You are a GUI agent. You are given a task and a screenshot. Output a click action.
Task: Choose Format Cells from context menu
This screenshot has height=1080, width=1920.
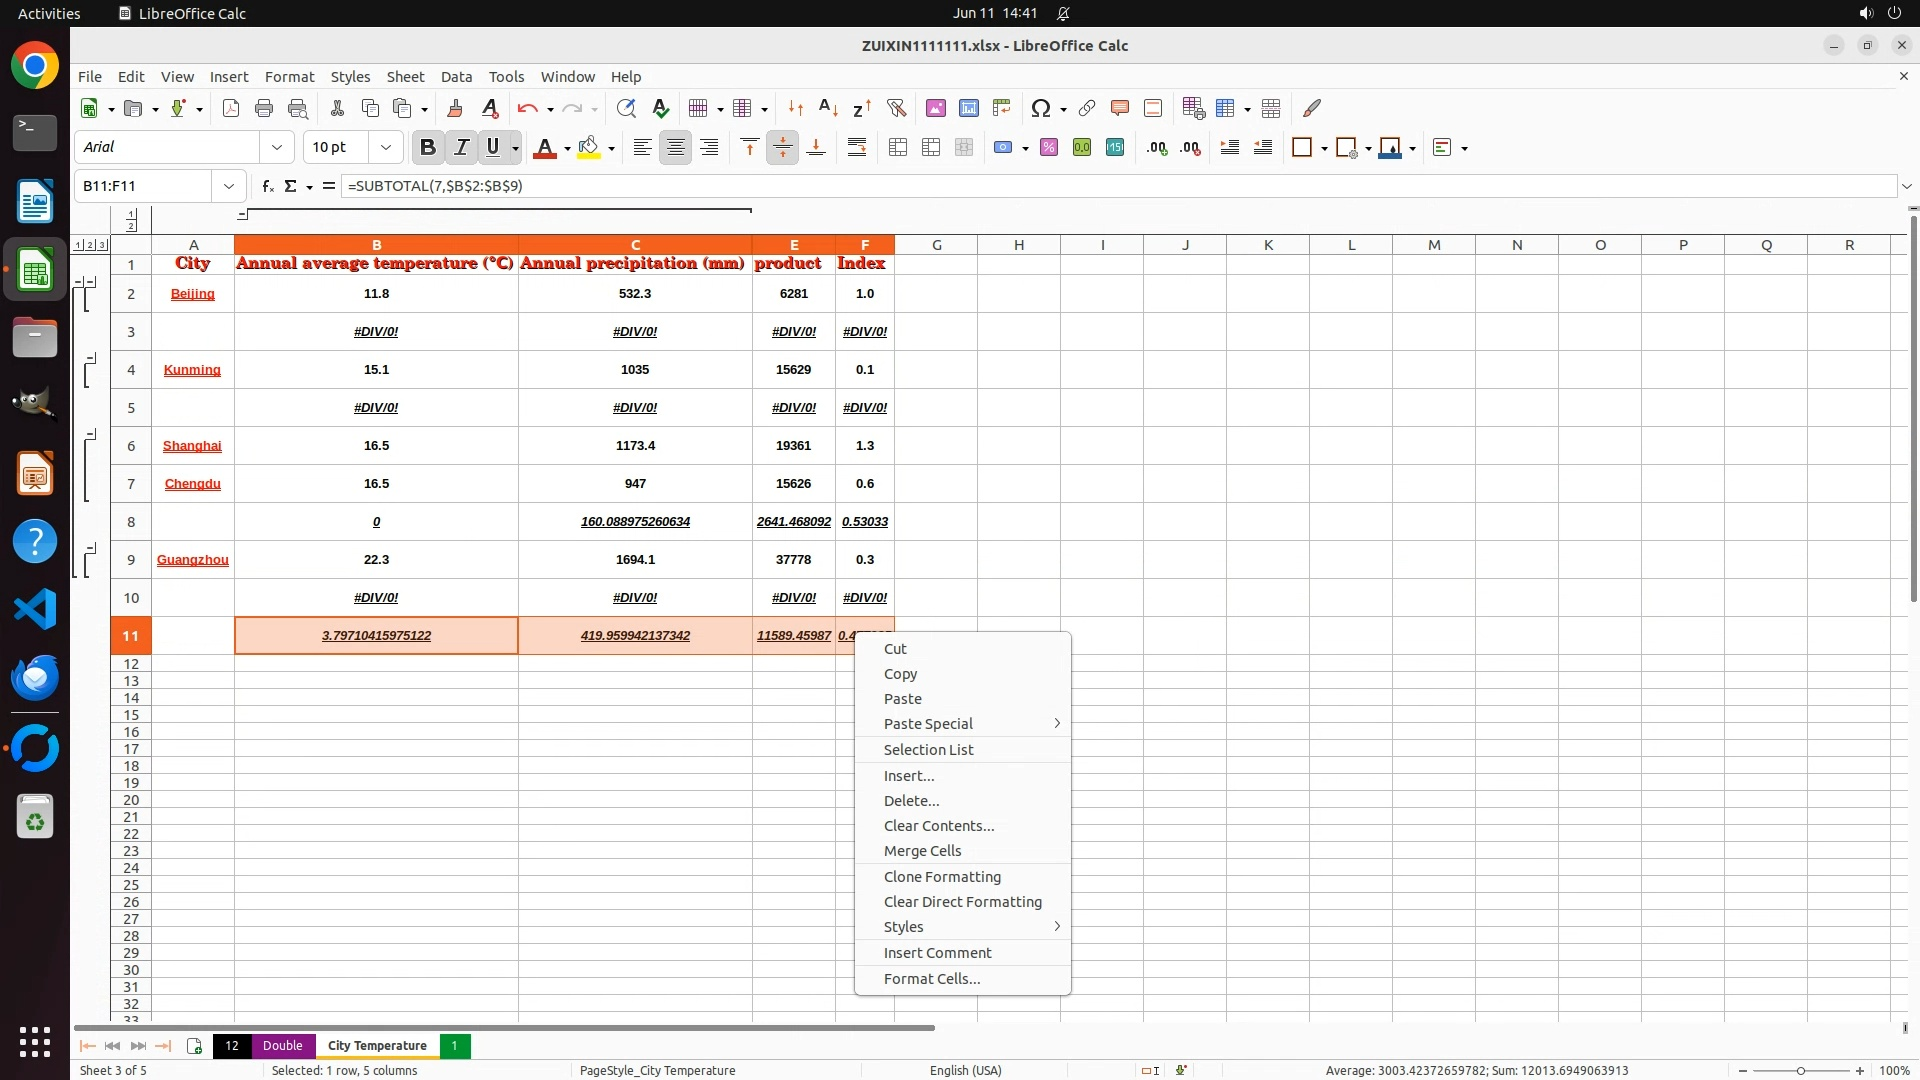click(x=931, y=979)
